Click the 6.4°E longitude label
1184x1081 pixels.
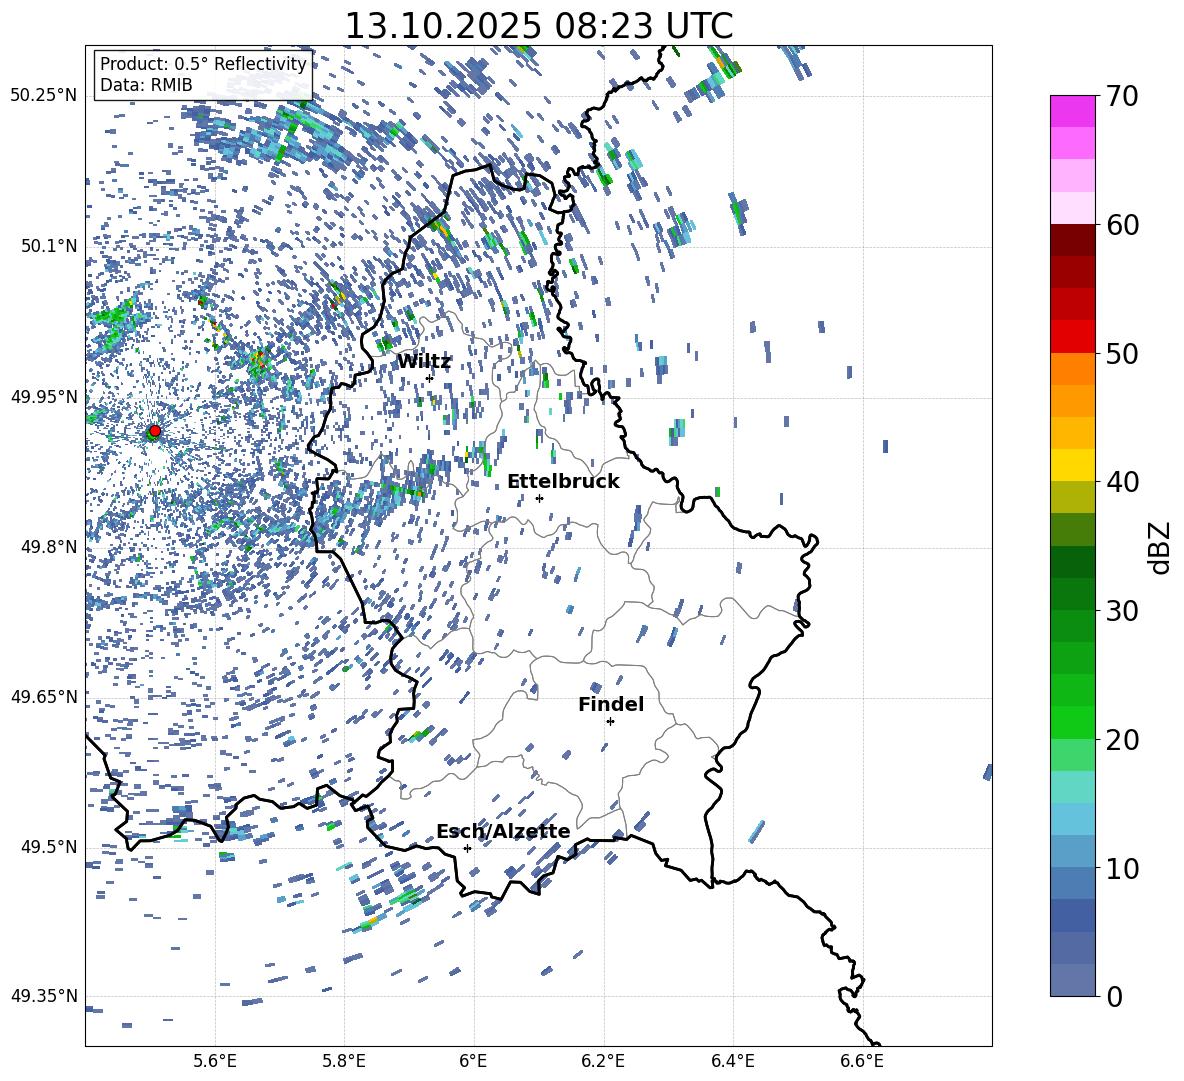(x=732, y=1061)
